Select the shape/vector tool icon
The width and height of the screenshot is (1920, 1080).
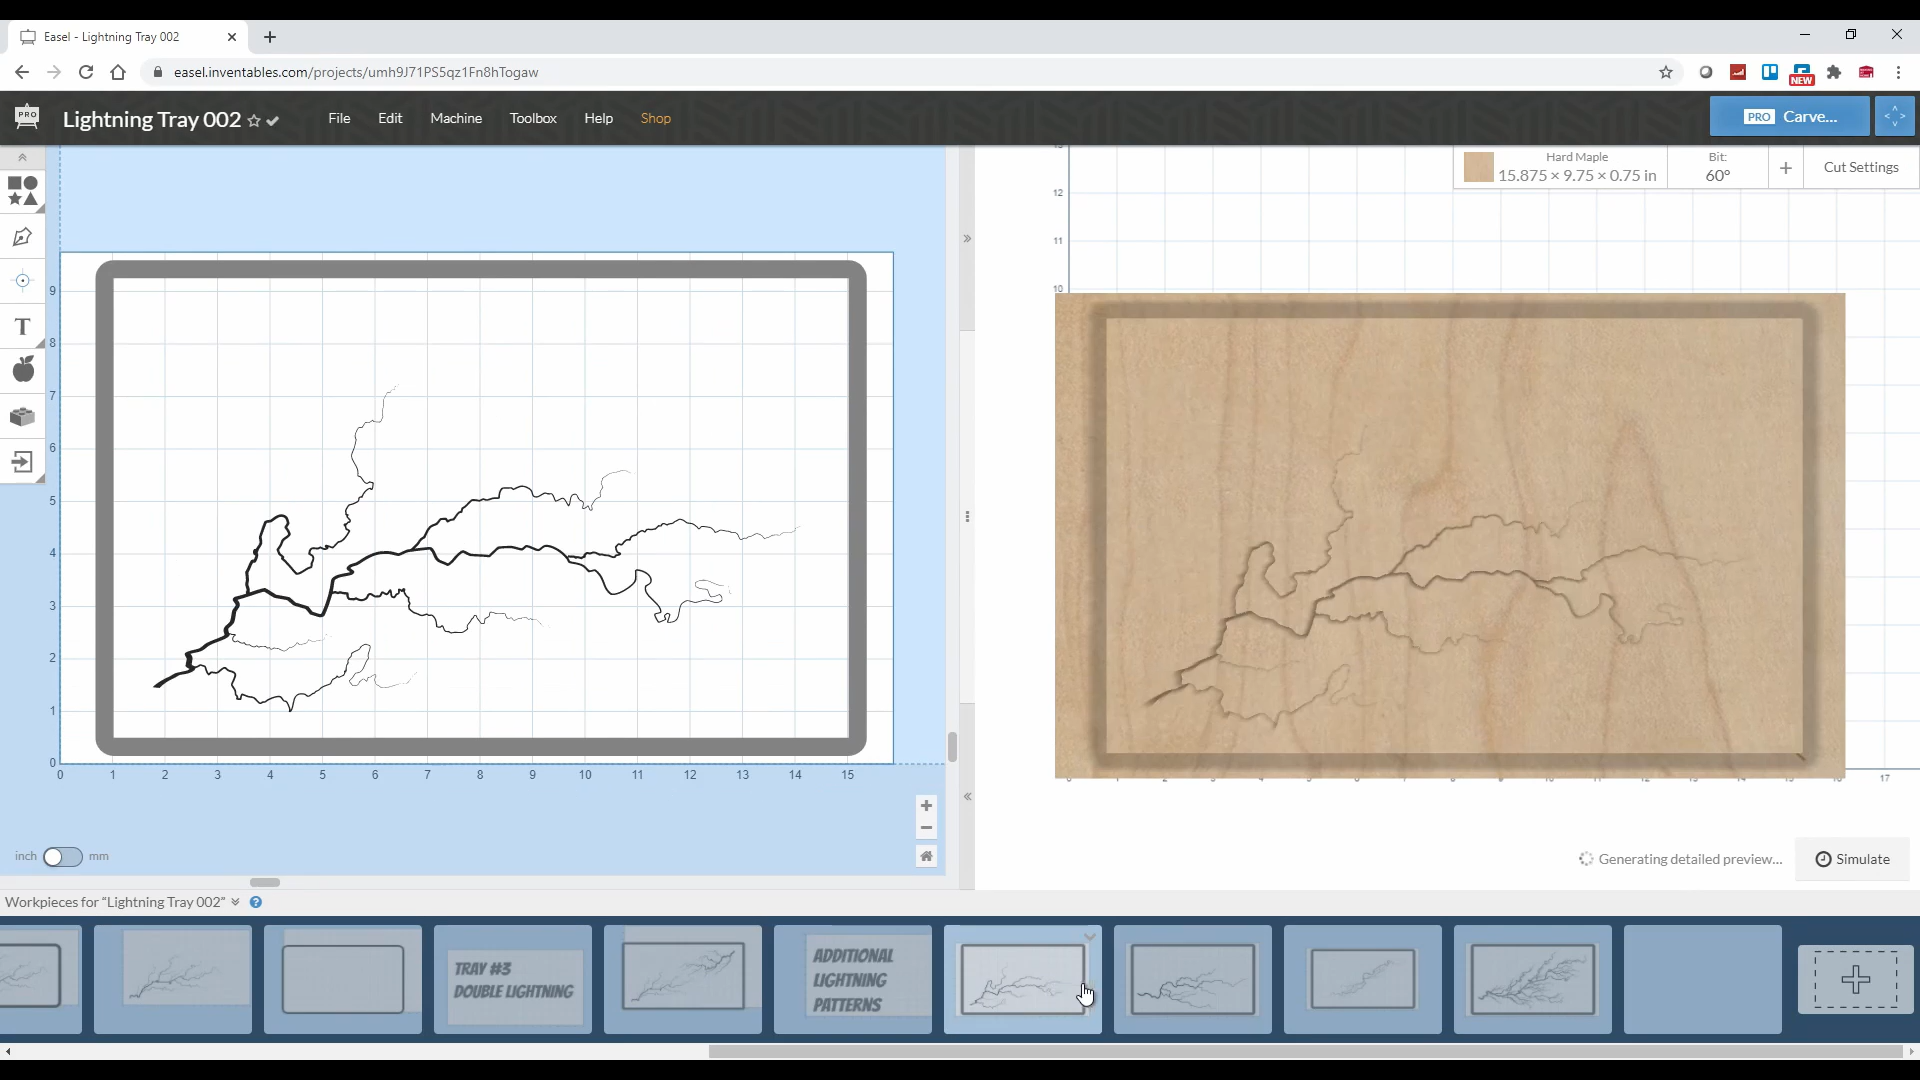(x=22, y=191)
